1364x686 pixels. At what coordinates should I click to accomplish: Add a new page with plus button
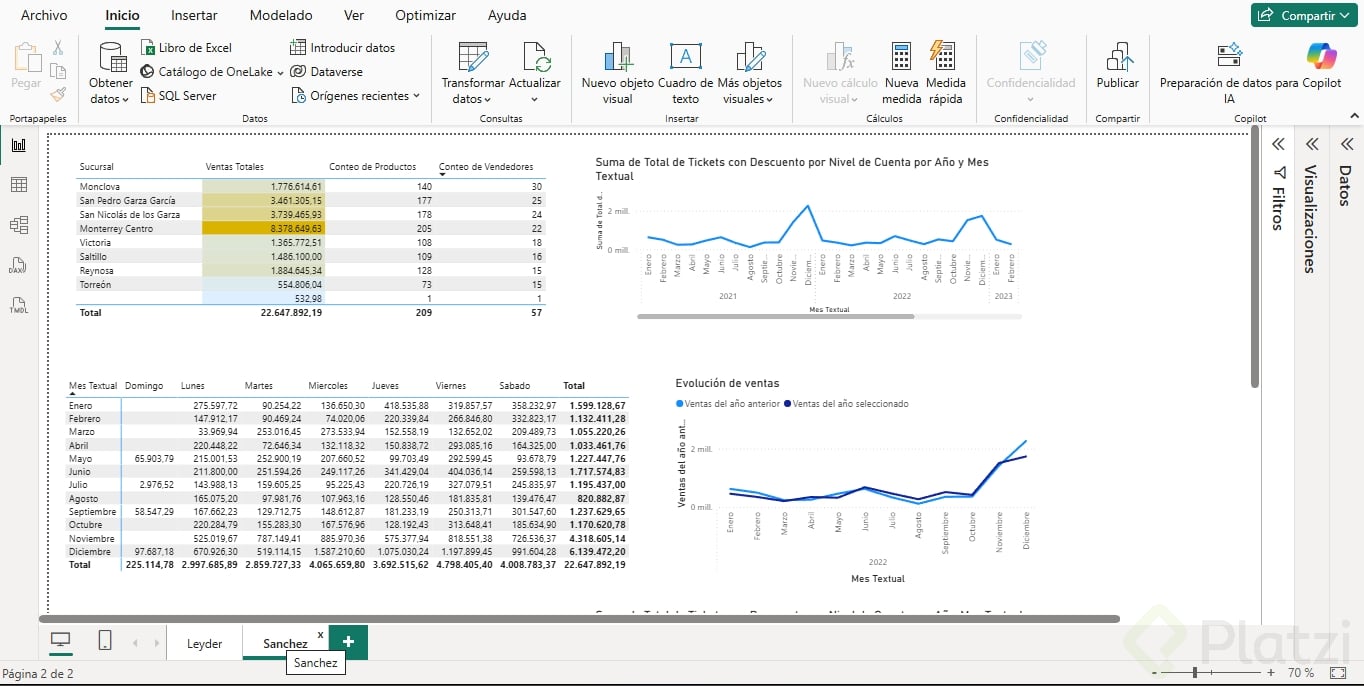[348, 642]
